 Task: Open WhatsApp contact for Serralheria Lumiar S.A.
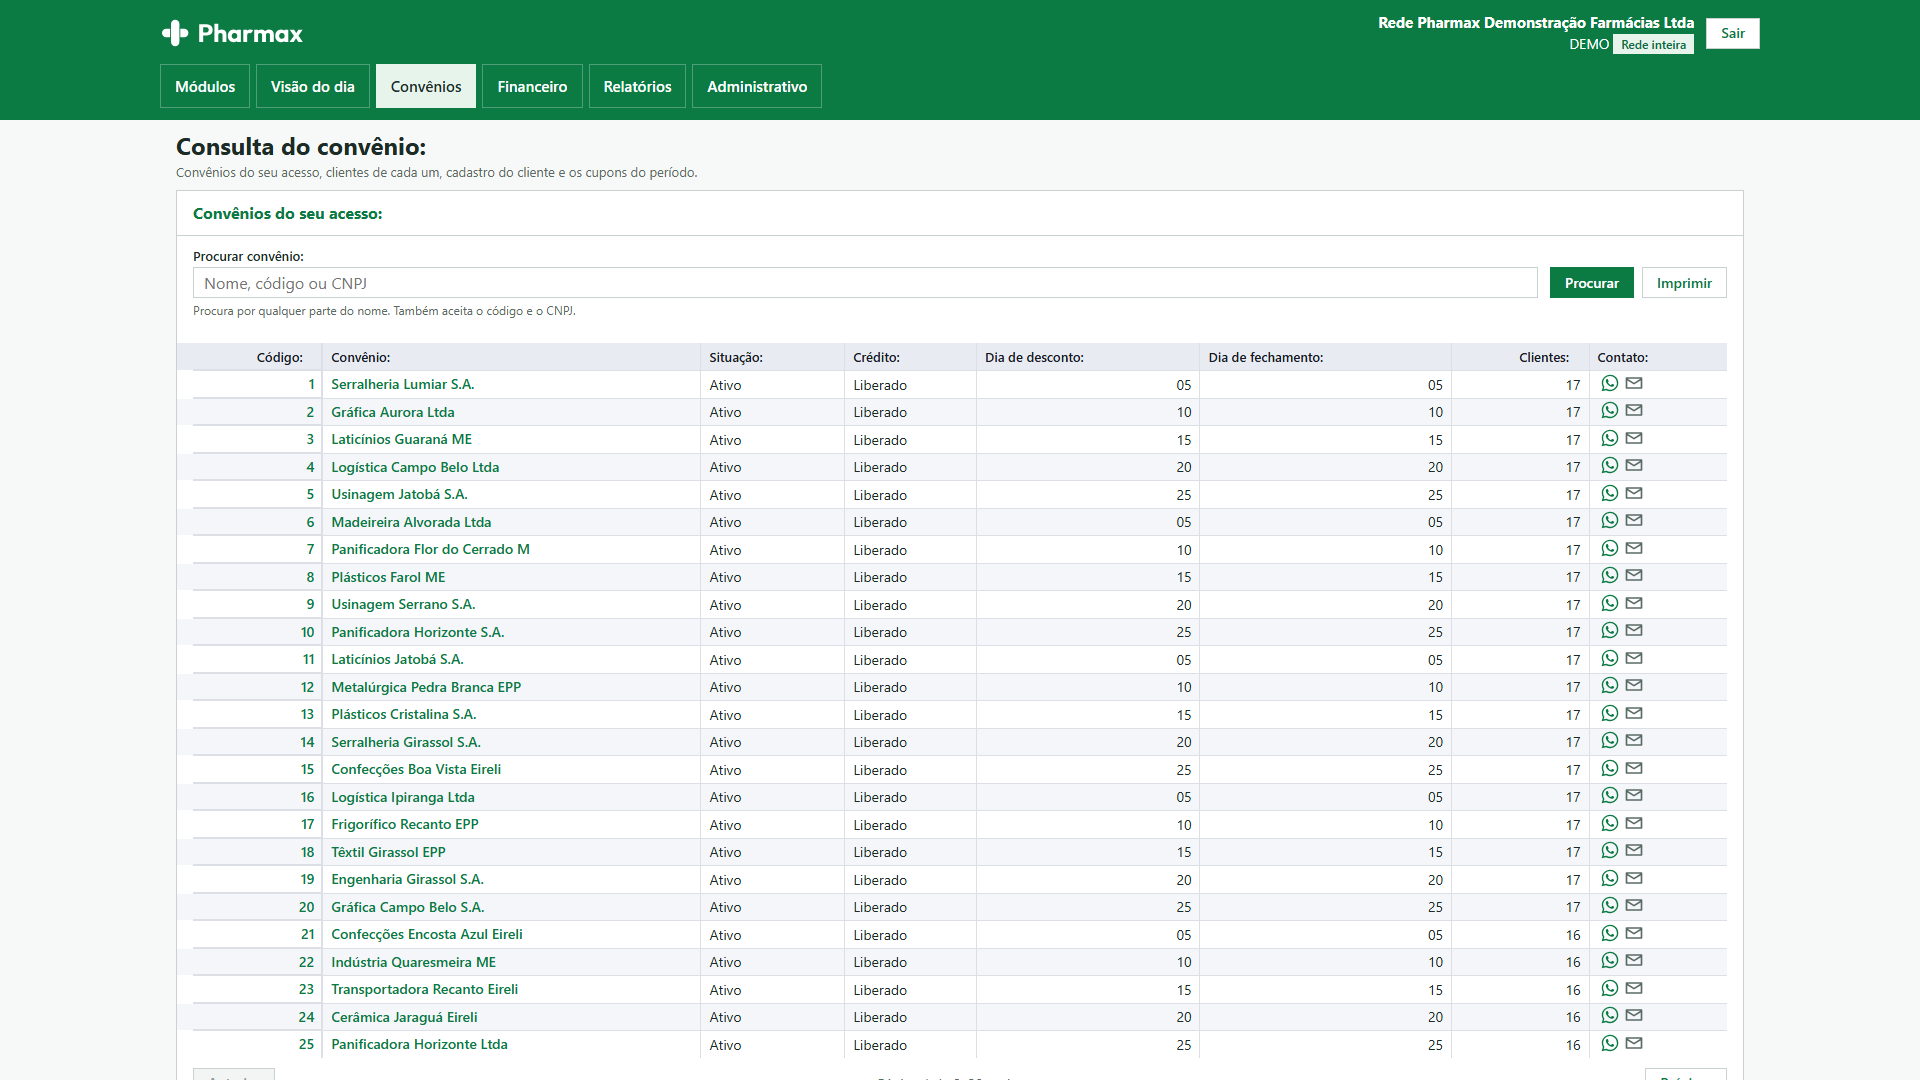coord(1609,384)
